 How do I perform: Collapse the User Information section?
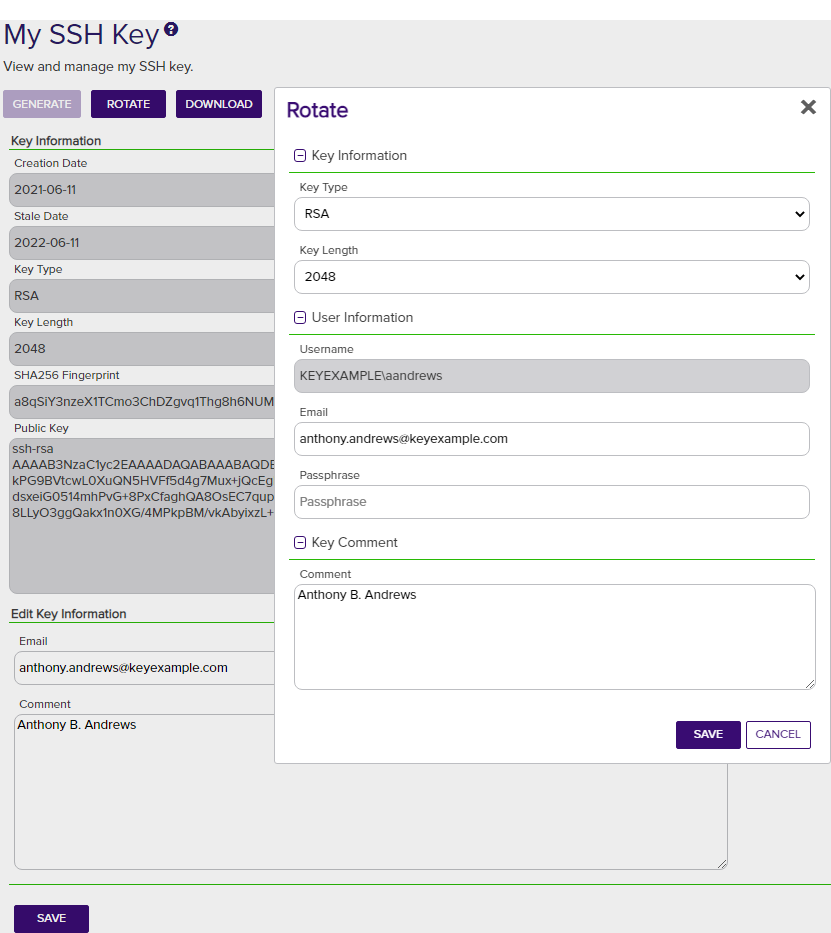[300, 318]
